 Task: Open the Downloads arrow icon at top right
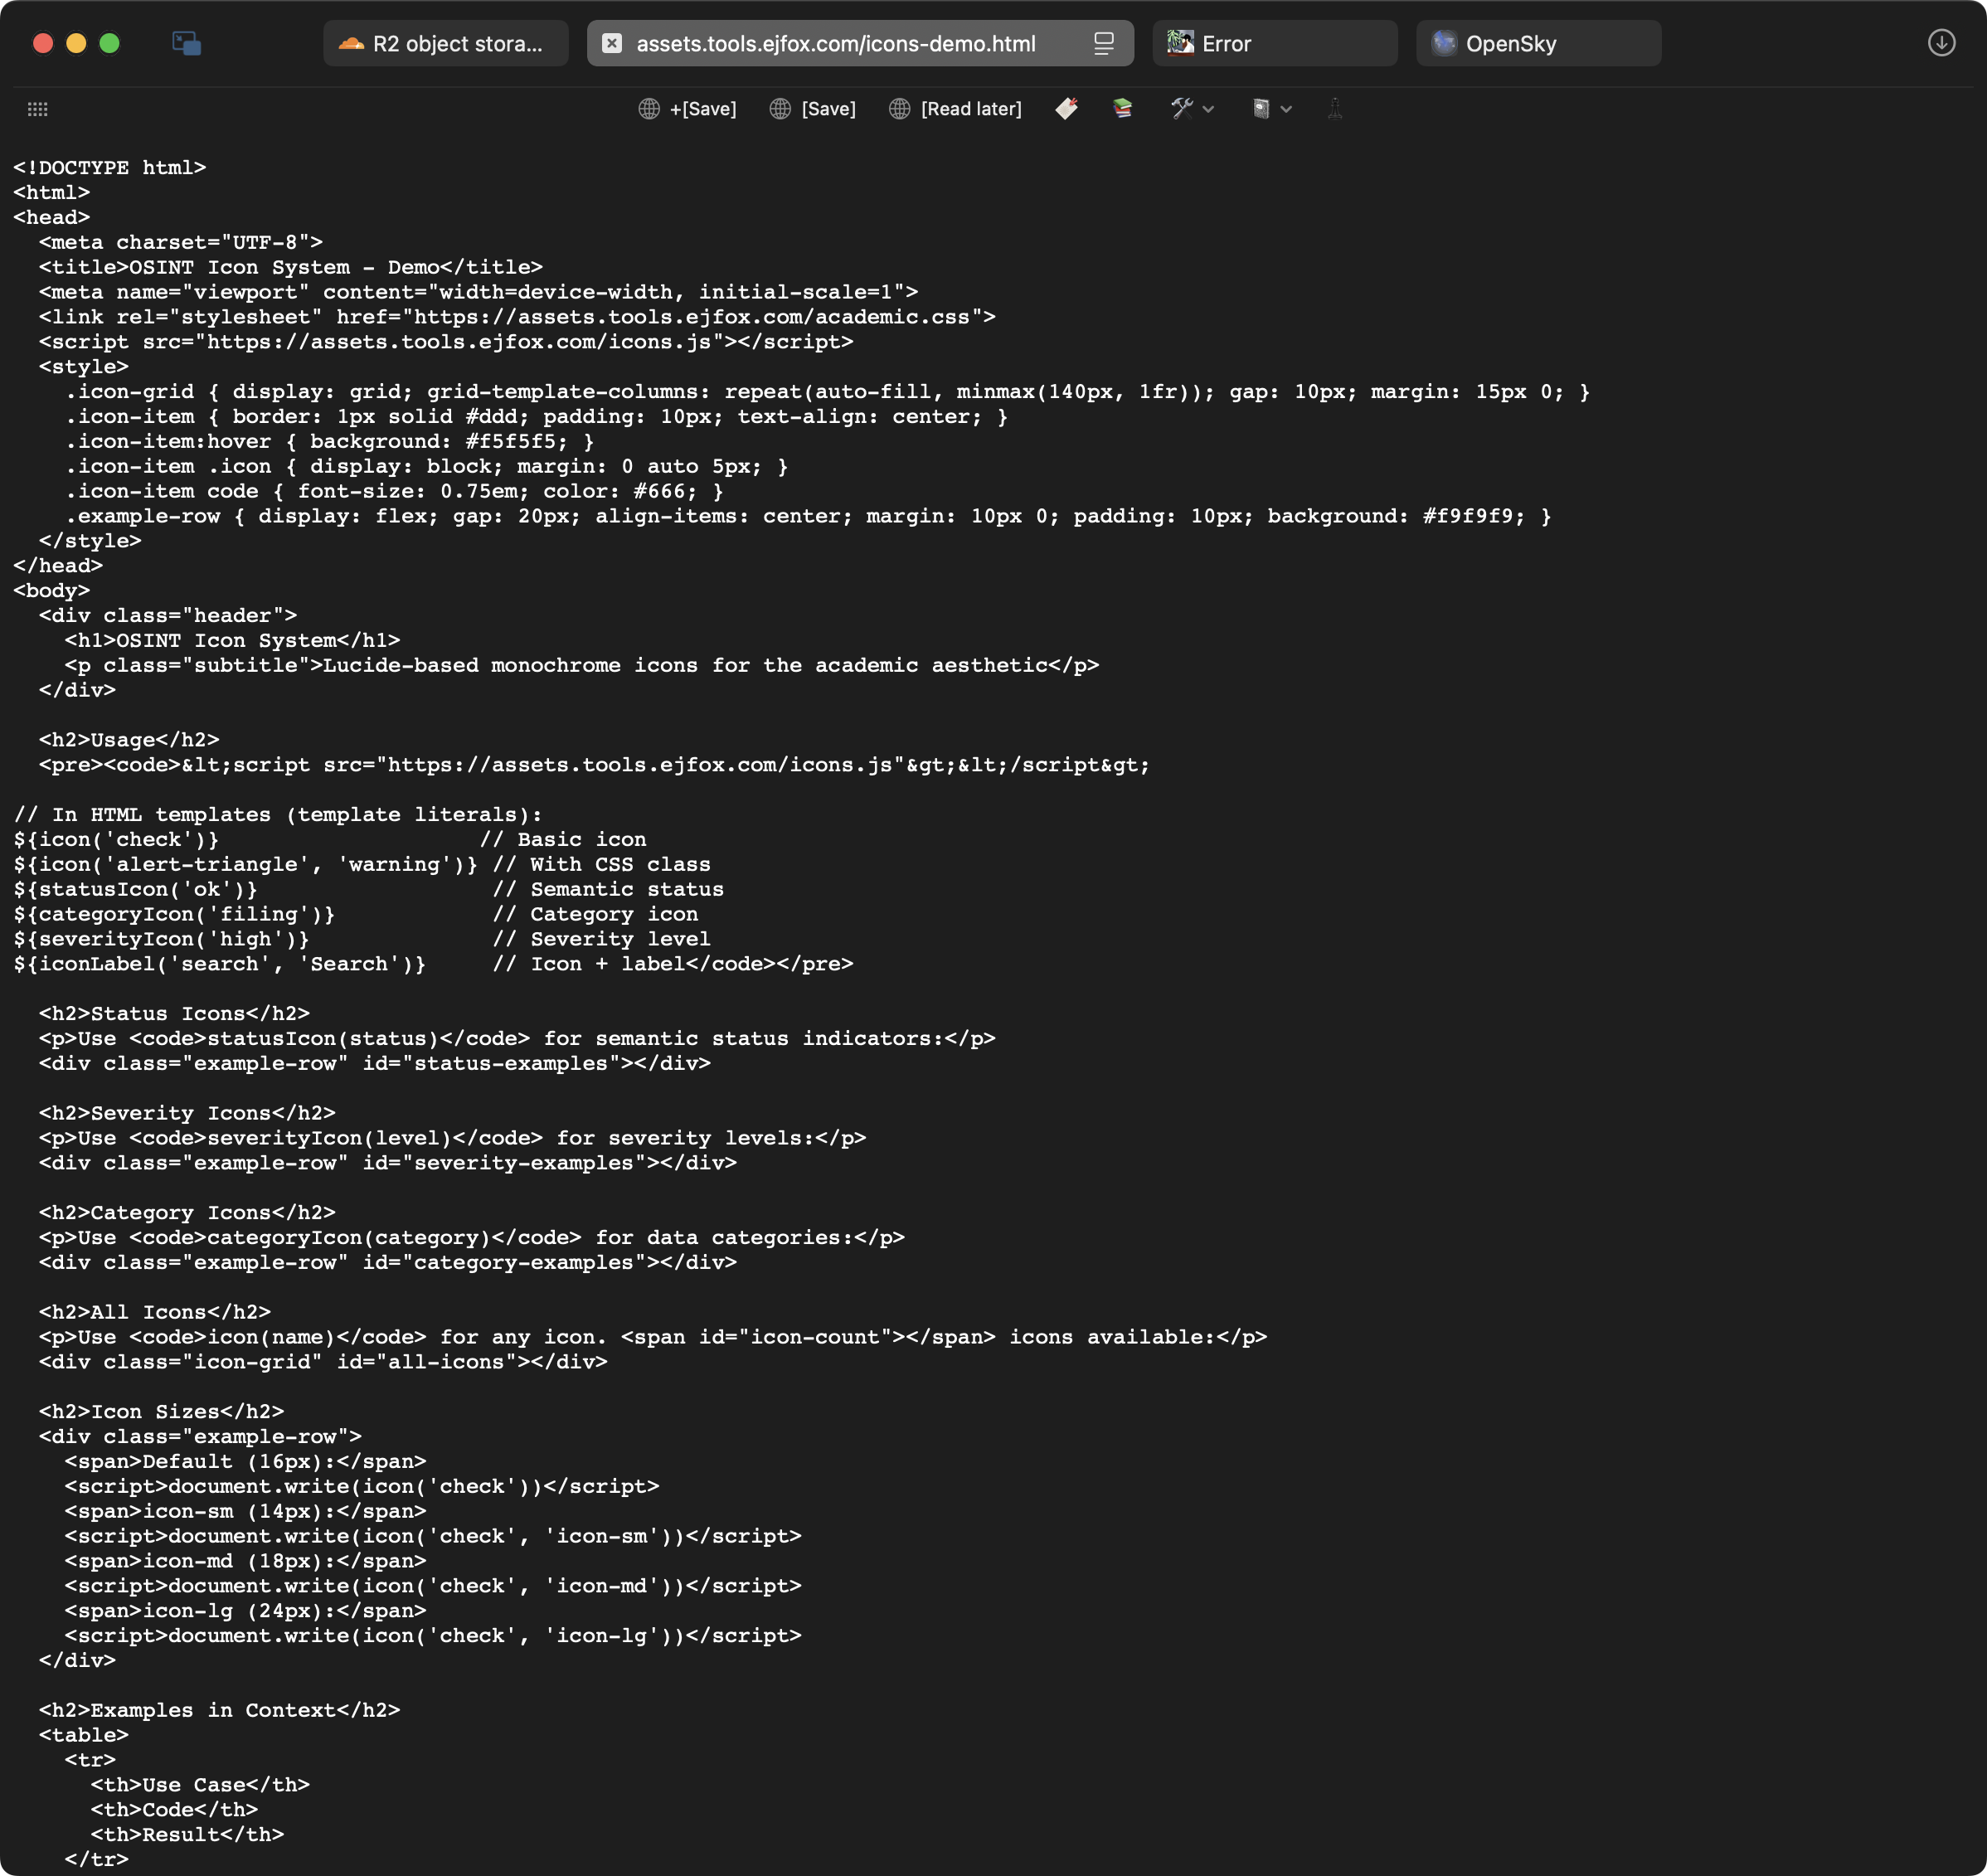tap(1941, 43)
